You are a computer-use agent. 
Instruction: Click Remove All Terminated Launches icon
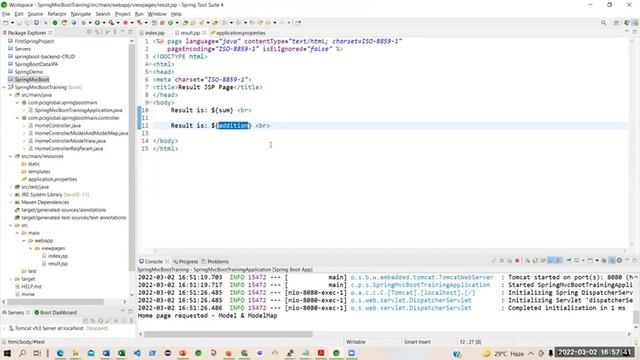tap(509, 260)
